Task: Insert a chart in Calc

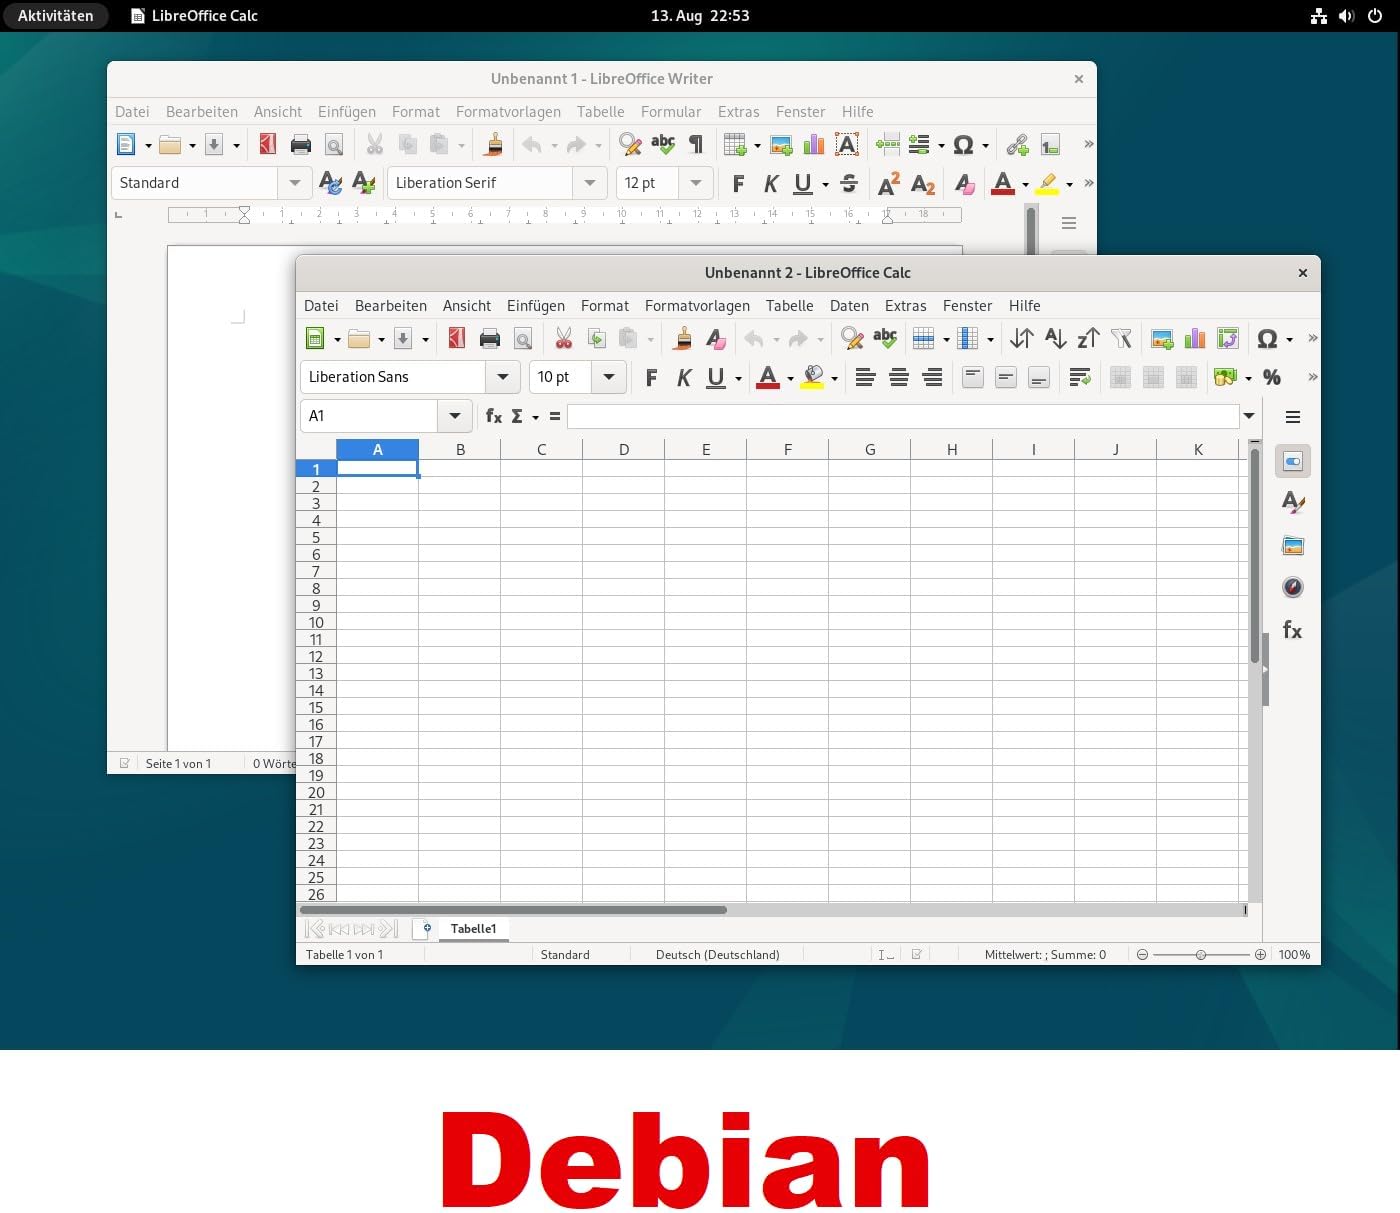Action: [1195, 338]
